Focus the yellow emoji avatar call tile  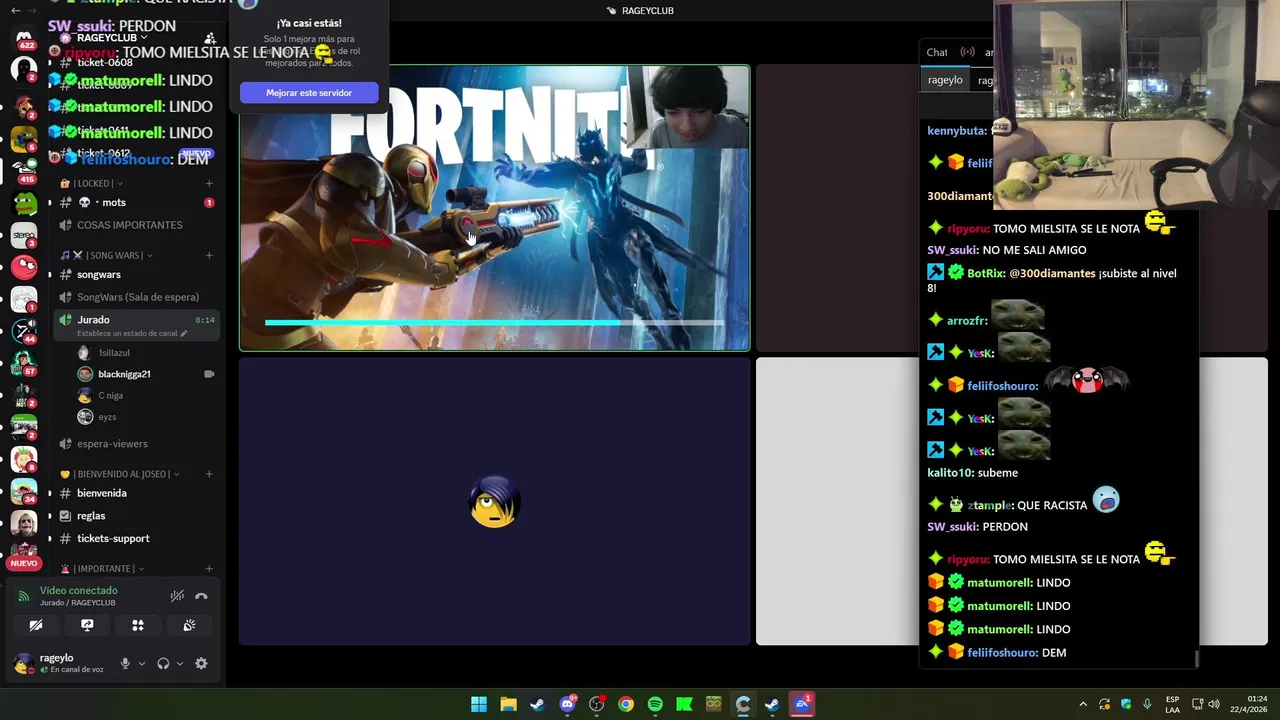494,501
